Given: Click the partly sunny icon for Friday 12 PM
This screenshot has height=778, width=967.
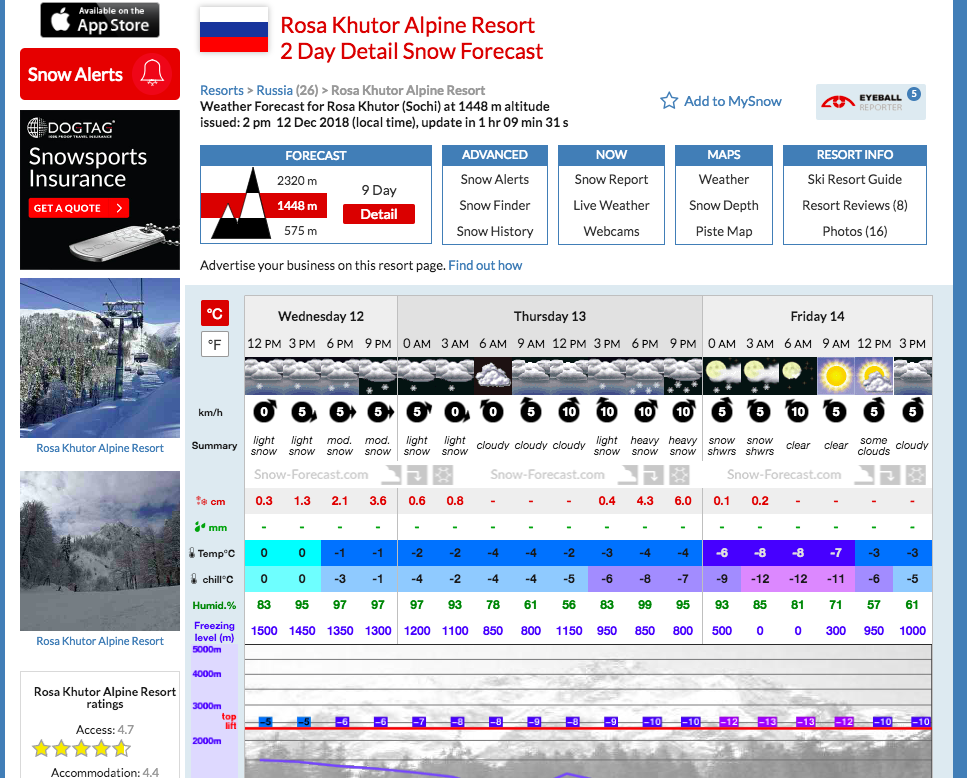Looking at the screenshot, I should (874, 375).
